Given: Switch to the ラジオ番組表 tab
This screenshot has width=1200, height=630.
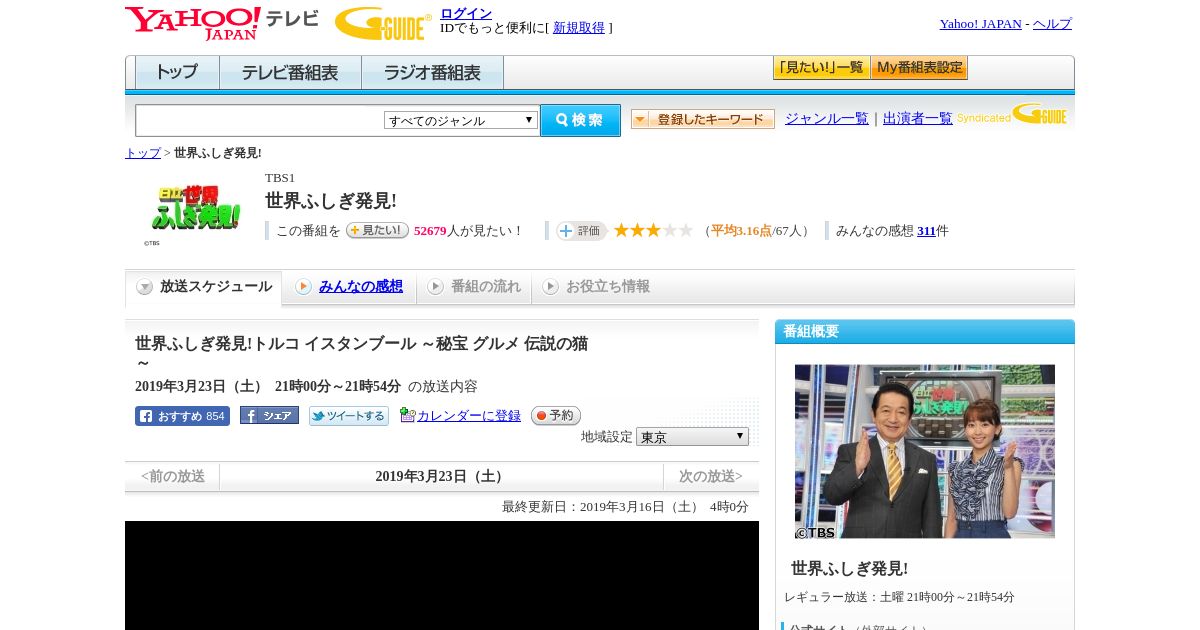Looking at the screenshot, I should click(x=432, y=73).
